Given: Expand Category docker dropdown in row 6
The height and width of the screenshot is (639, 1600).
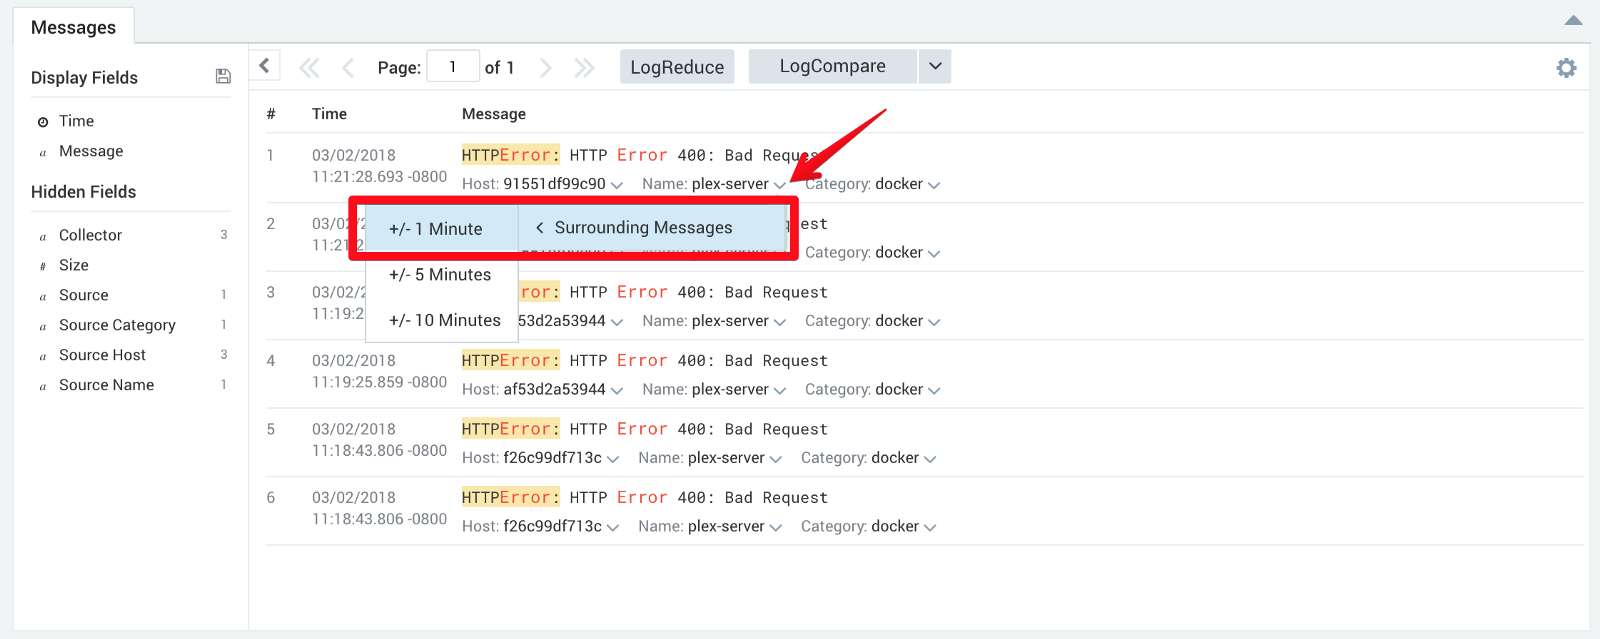Looking at the screenshot, I should pos(930,527).
